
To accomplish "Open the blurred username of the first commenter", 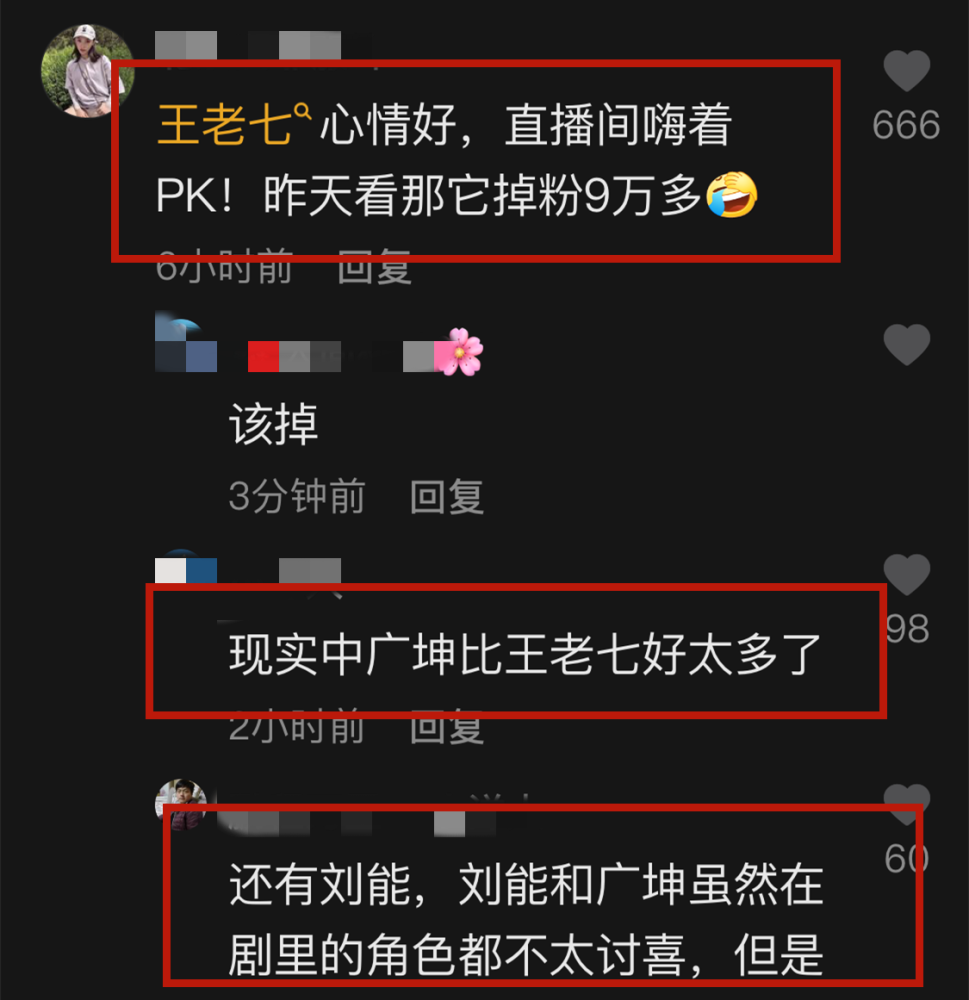I will point(249,46).
